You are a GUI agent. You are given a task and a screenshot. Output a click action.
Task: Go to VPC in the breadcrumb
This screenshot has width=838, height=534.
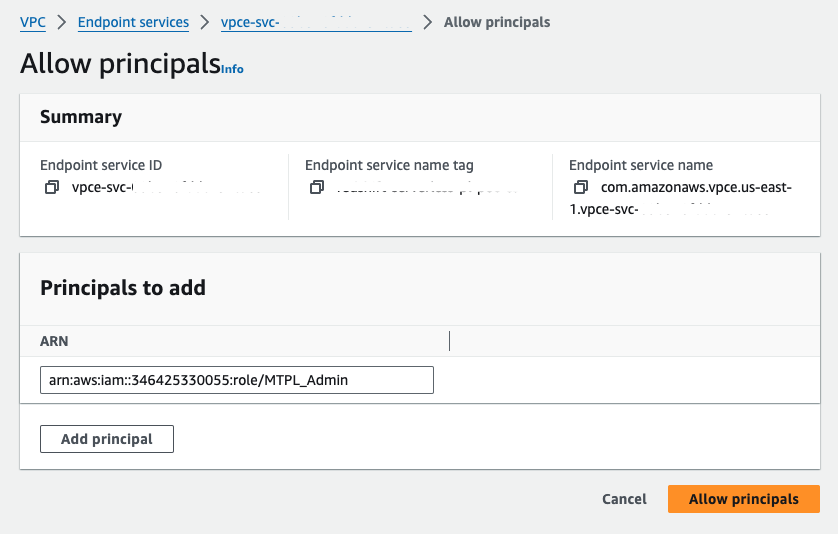pyautogui.click(x=32, y=22)
